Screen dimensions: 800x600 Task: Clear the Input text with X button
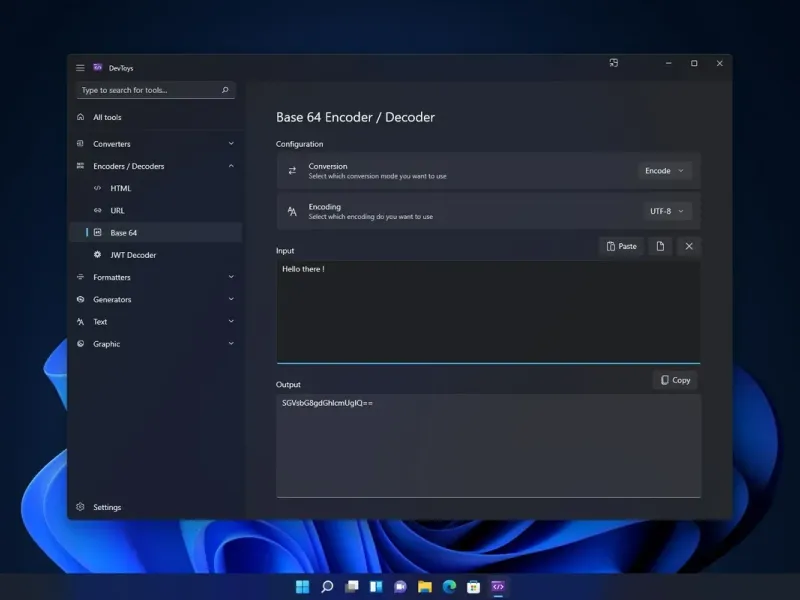tap(689, 246)
